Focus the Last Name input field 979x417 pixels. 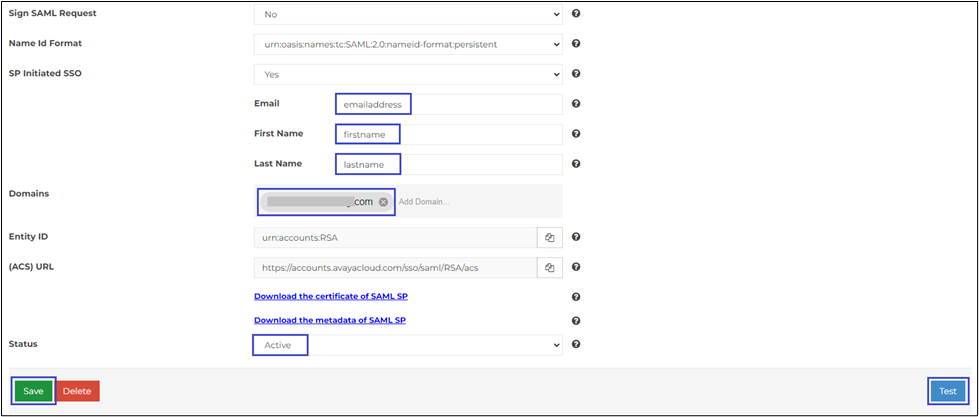click(448, 164)
